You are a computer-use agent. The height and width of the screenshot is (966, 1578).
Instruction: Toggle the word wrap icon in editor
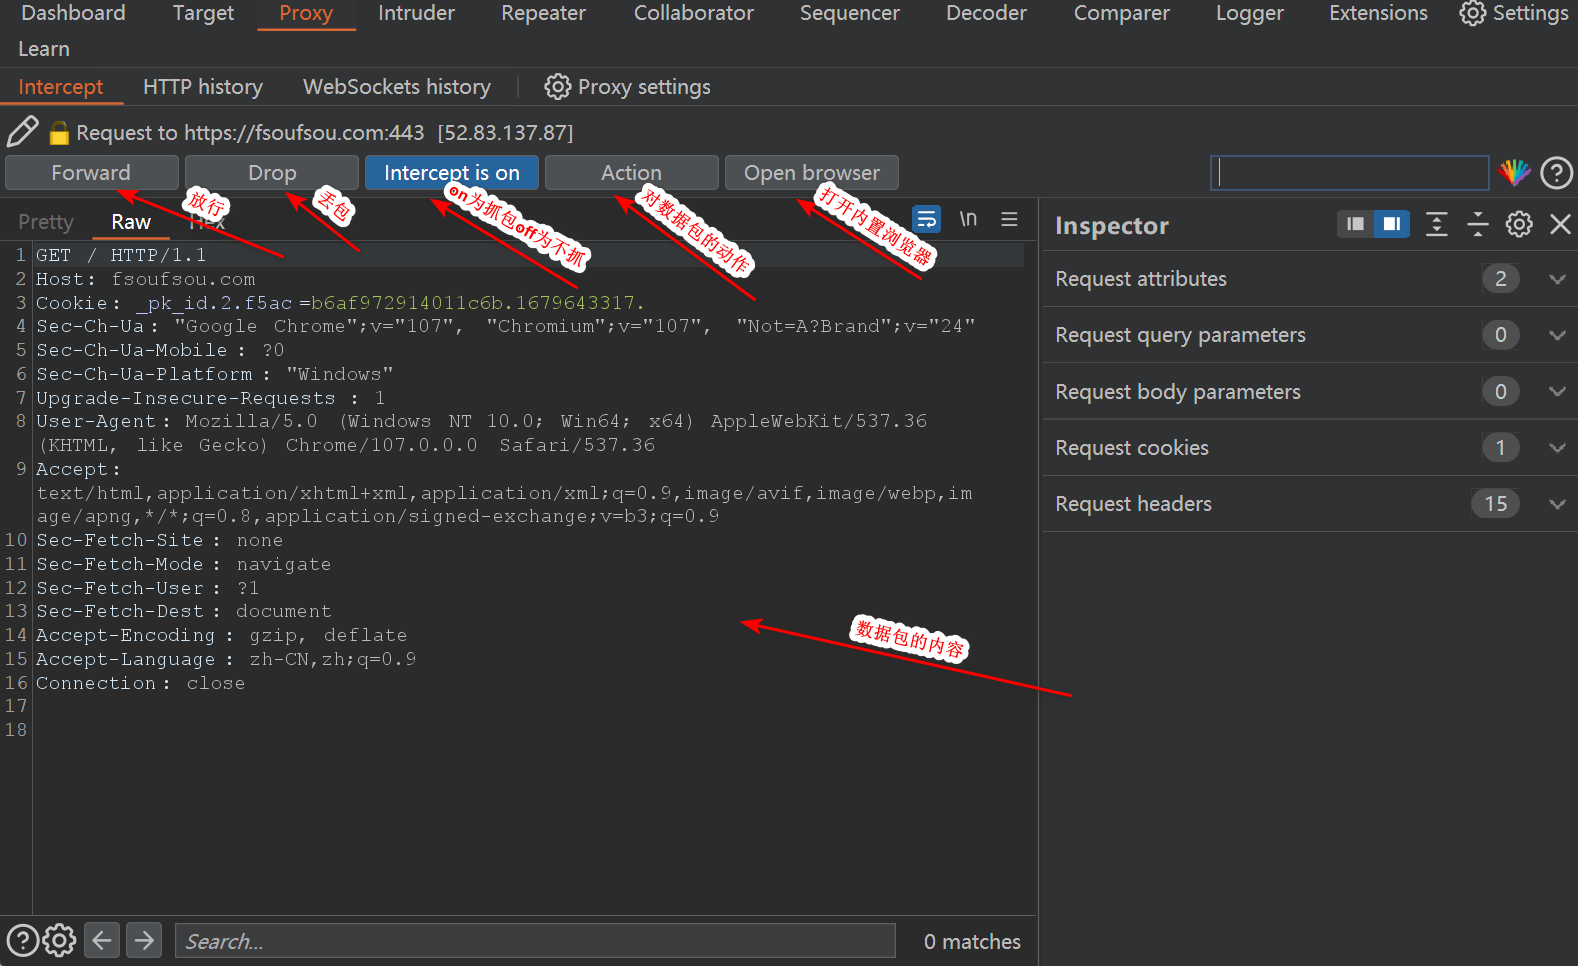point(926,219)
